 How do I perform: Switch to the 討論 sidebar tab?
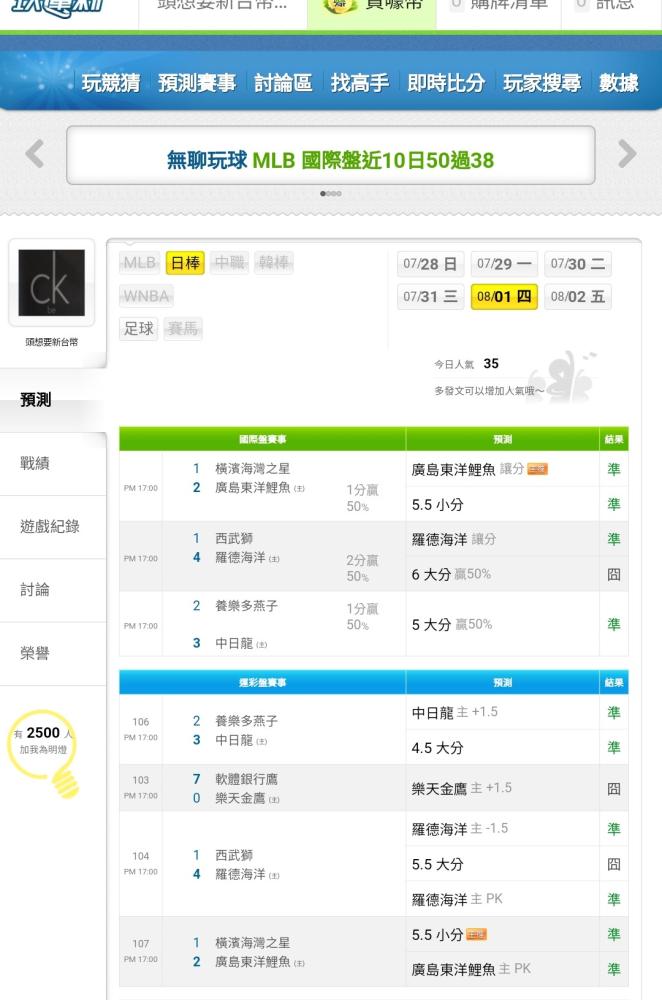(53, 590)
